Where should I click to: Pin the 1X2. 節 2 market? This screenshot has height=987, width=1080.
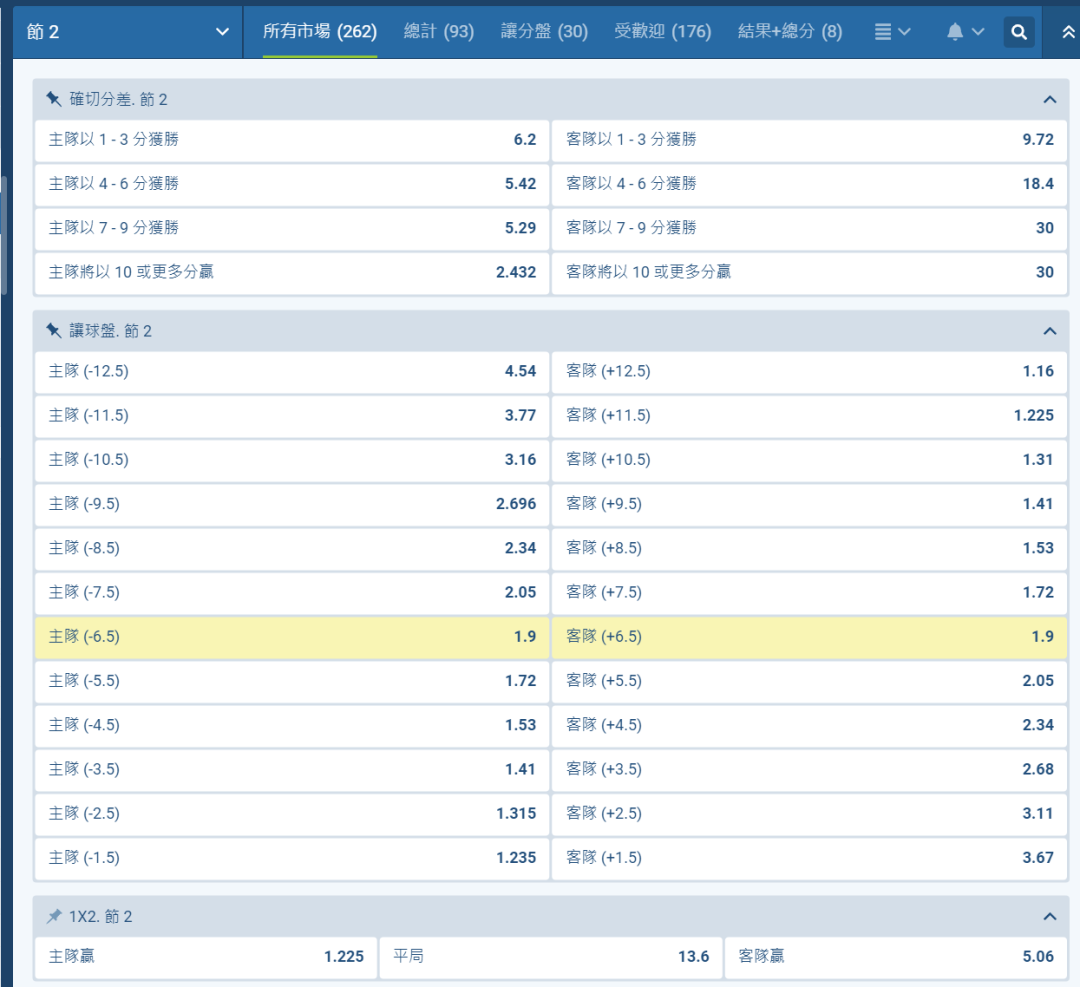click(x=54, y=916)
